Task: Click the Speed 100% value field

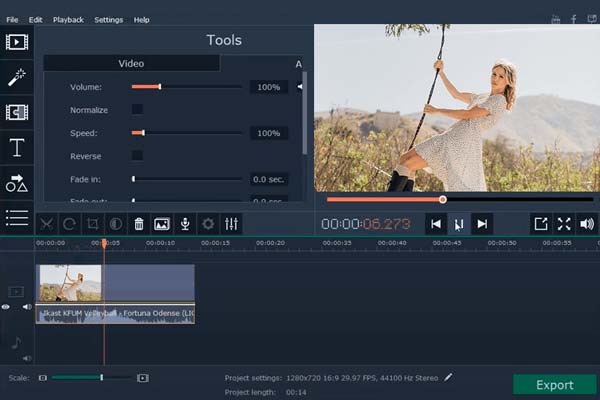Action: (269, 133)
